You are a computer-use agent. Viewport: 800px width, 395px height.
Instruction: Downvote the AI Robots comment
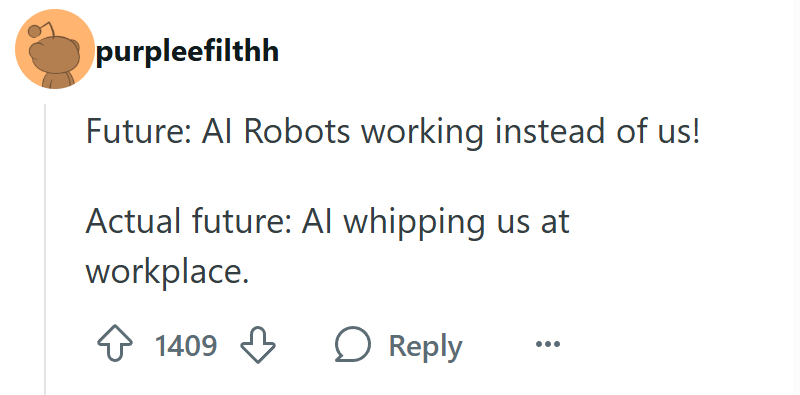coord(258,344)
